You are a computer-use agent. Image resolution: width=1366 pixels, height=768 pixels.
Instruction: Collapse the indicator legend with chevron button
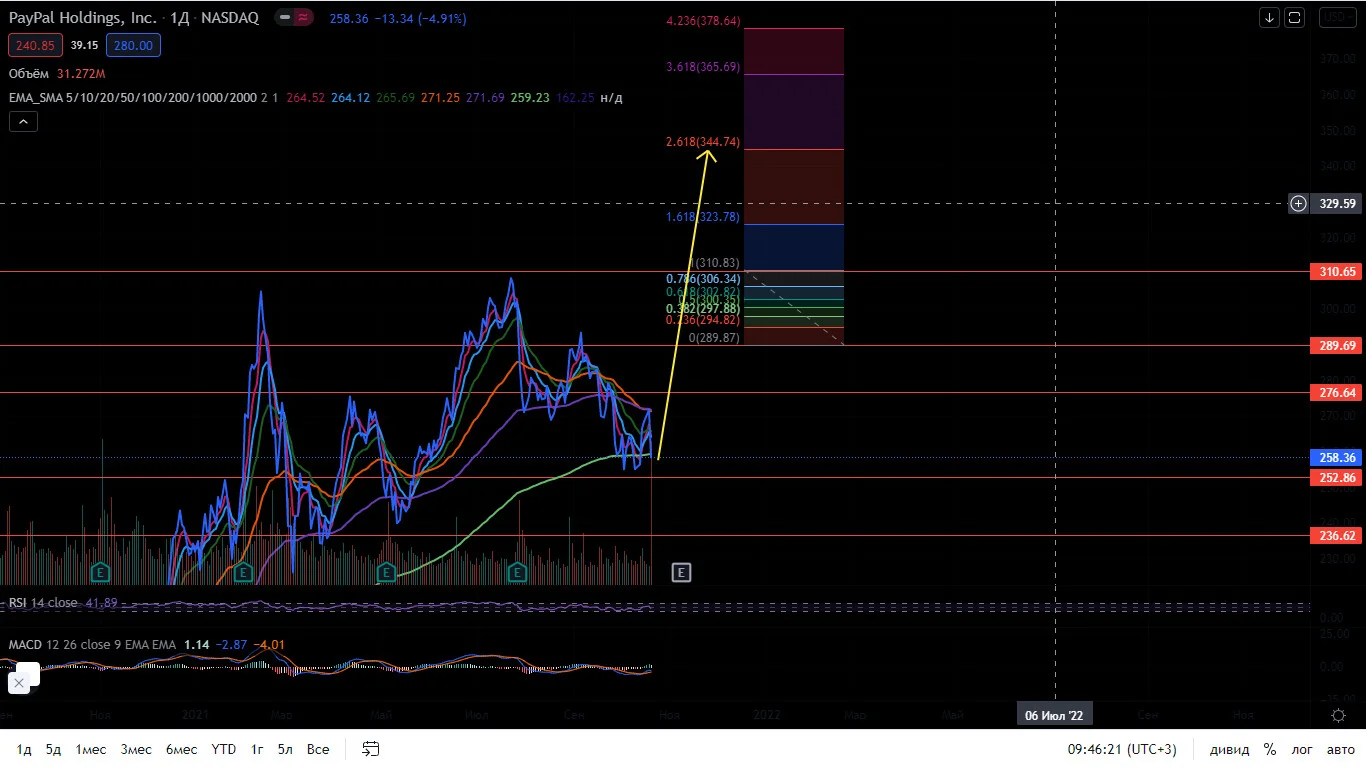click(x=23, y=122)
